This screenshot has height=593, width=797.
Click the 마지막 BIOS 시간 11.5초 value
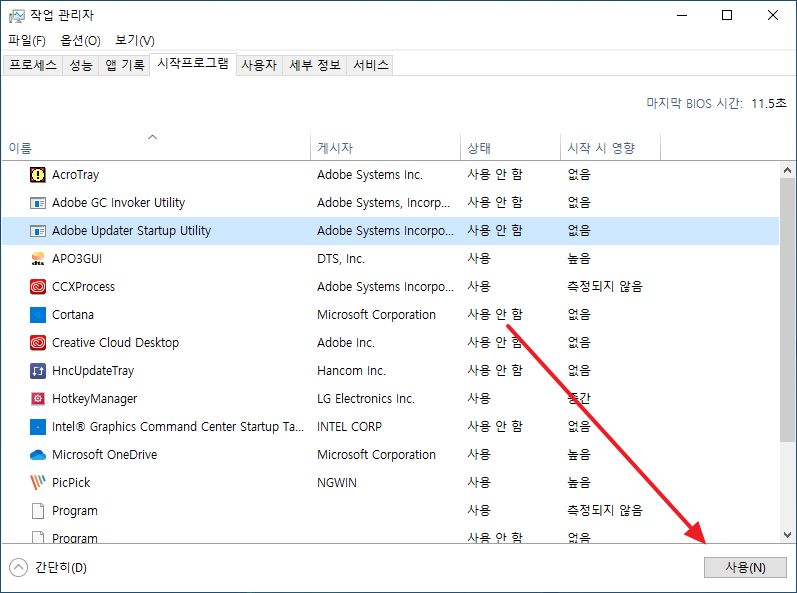[x=769, y=104]
